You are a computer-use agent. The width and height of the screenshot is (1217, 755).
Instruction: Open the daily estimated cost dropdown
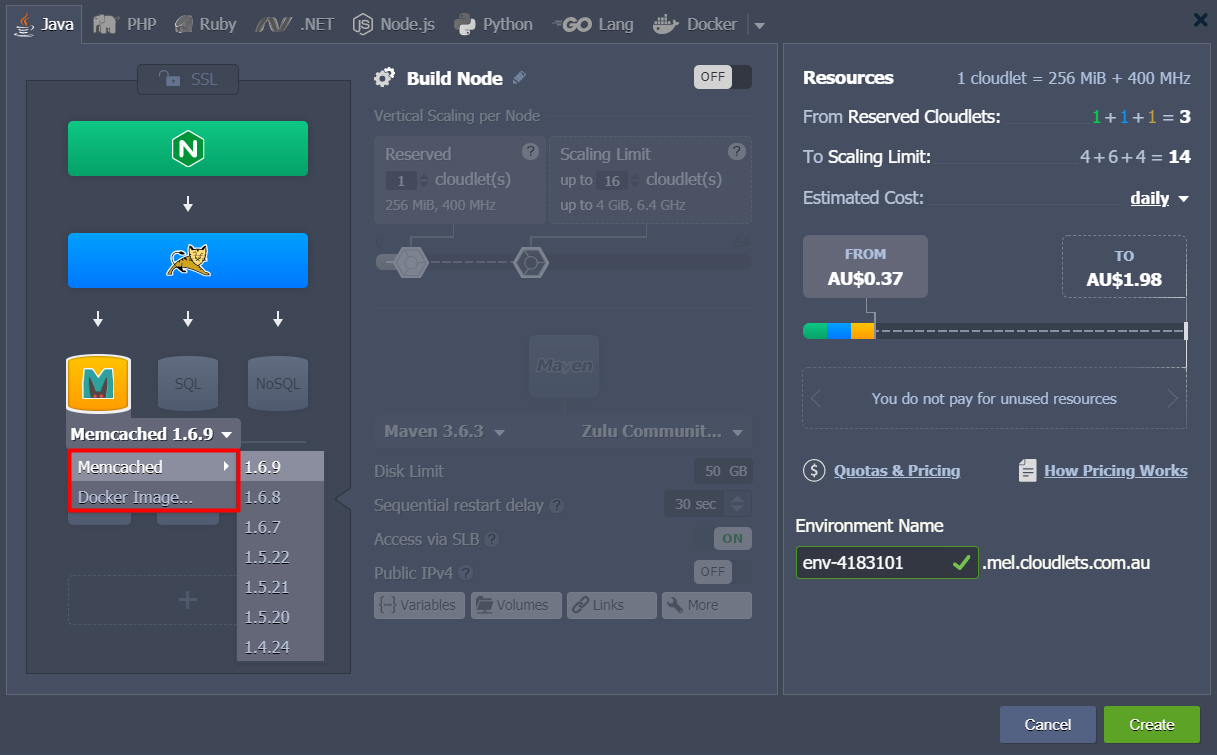(1159, 198)
